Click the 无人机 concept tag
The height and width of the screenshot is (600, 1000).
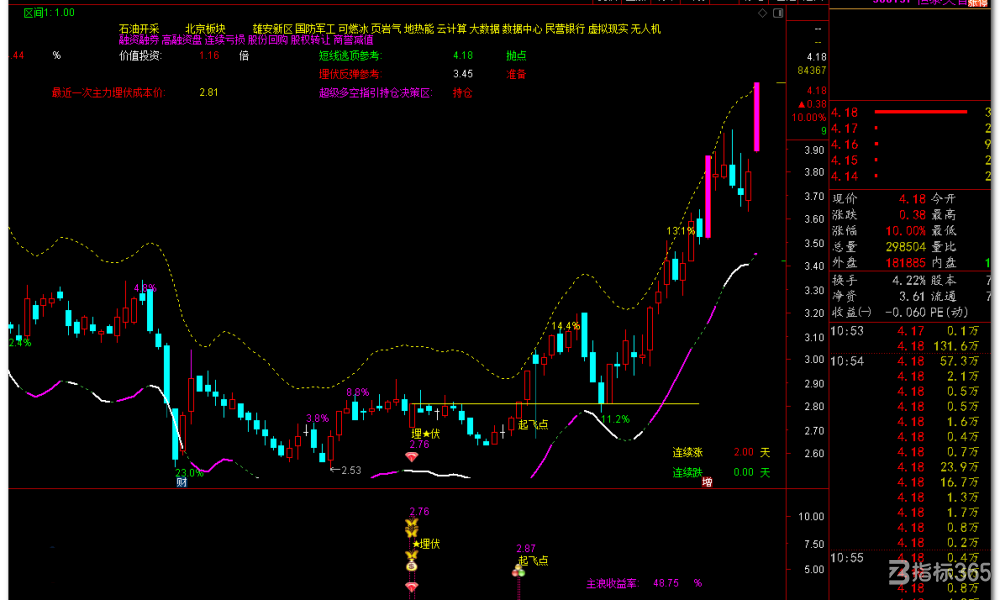[x=646, y=29]
